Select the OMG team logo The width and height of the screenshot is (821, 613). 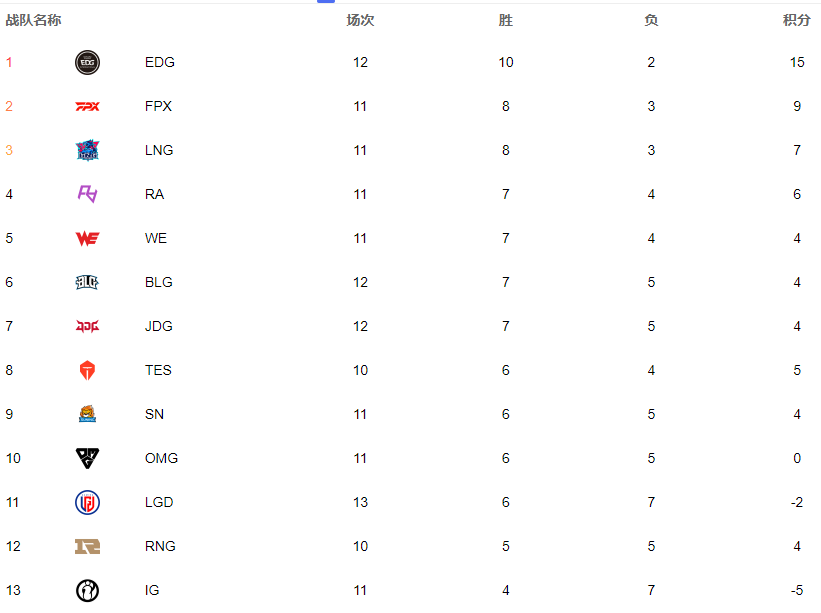87,459
